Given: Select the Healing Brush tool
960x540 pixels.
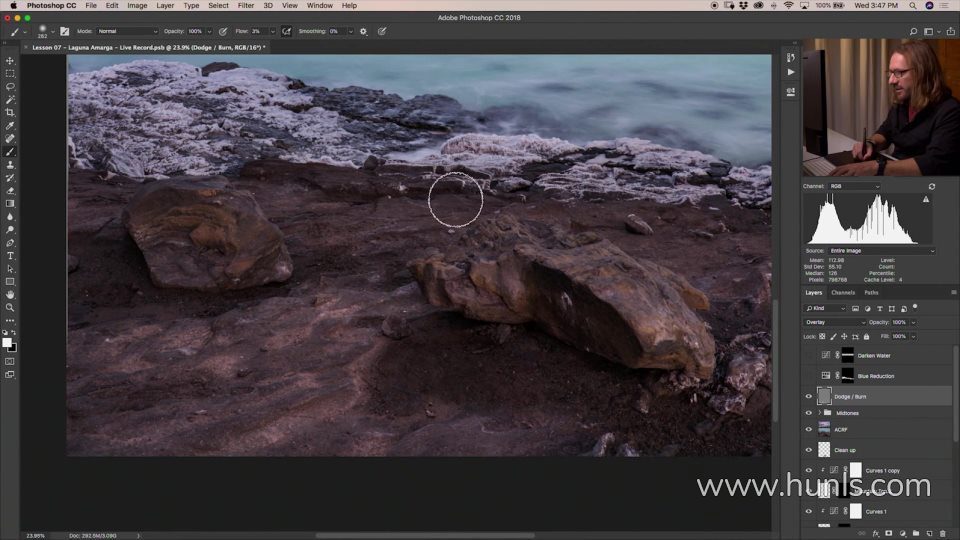Looking at the screenshot, I should click(10, 138).
